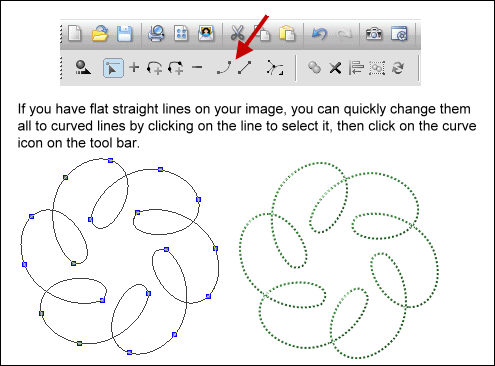This screenshot has height=366, width=495.
Task: Click the scissors Cut icon
Action: (x=238, y=34)
